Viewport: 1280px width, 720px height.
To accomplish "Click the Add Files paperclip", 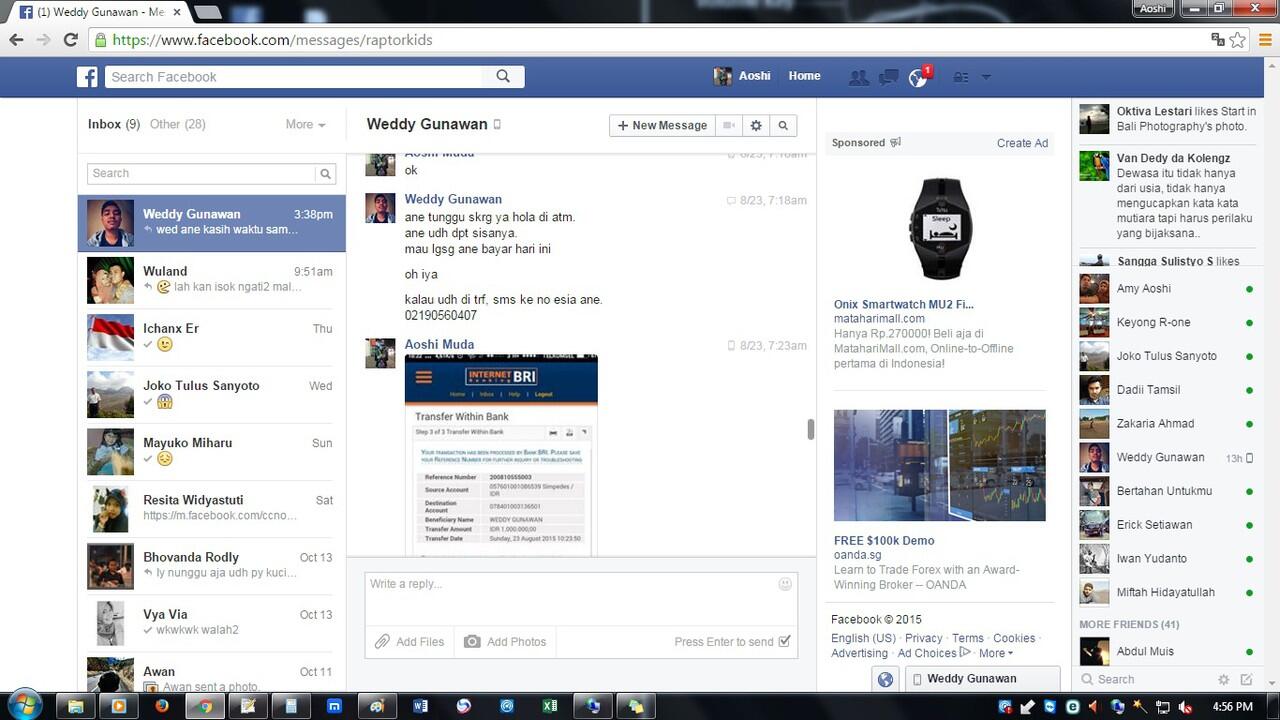I will tap(410, 642).
